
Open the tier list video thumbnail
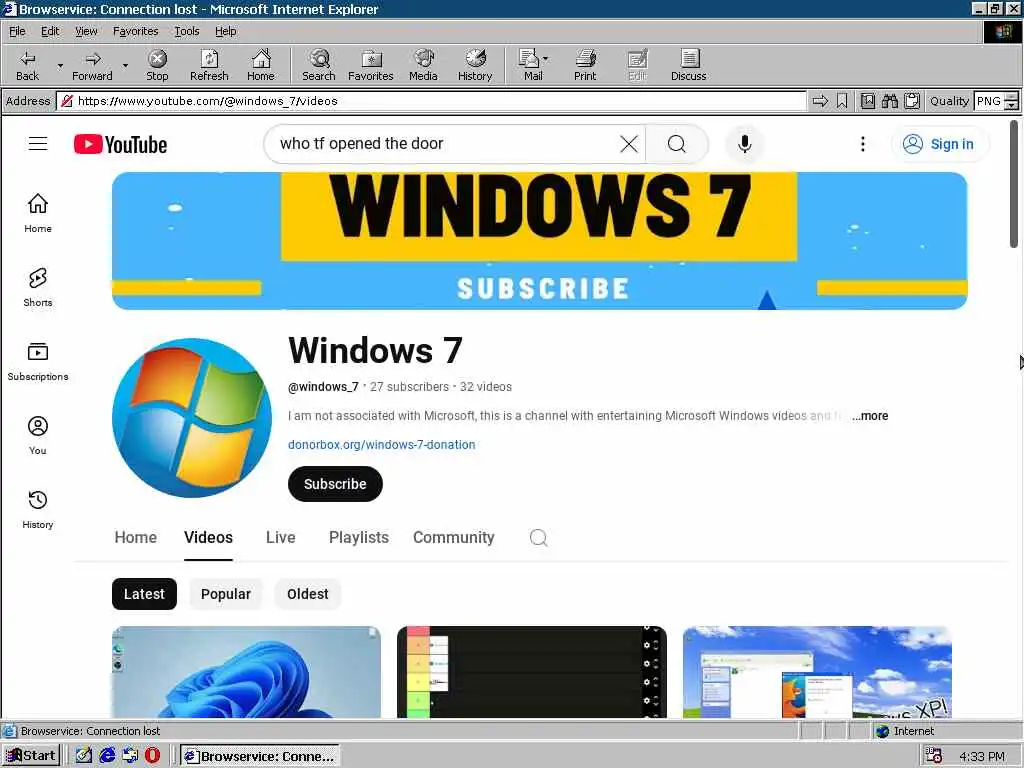tap(532, 672)
